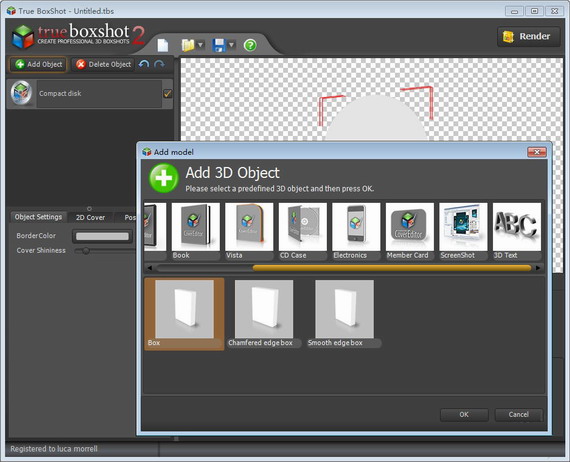This screenshot has height=462, width=570.
Task: Click the Compact disk object icon
Action: [21, 93]
